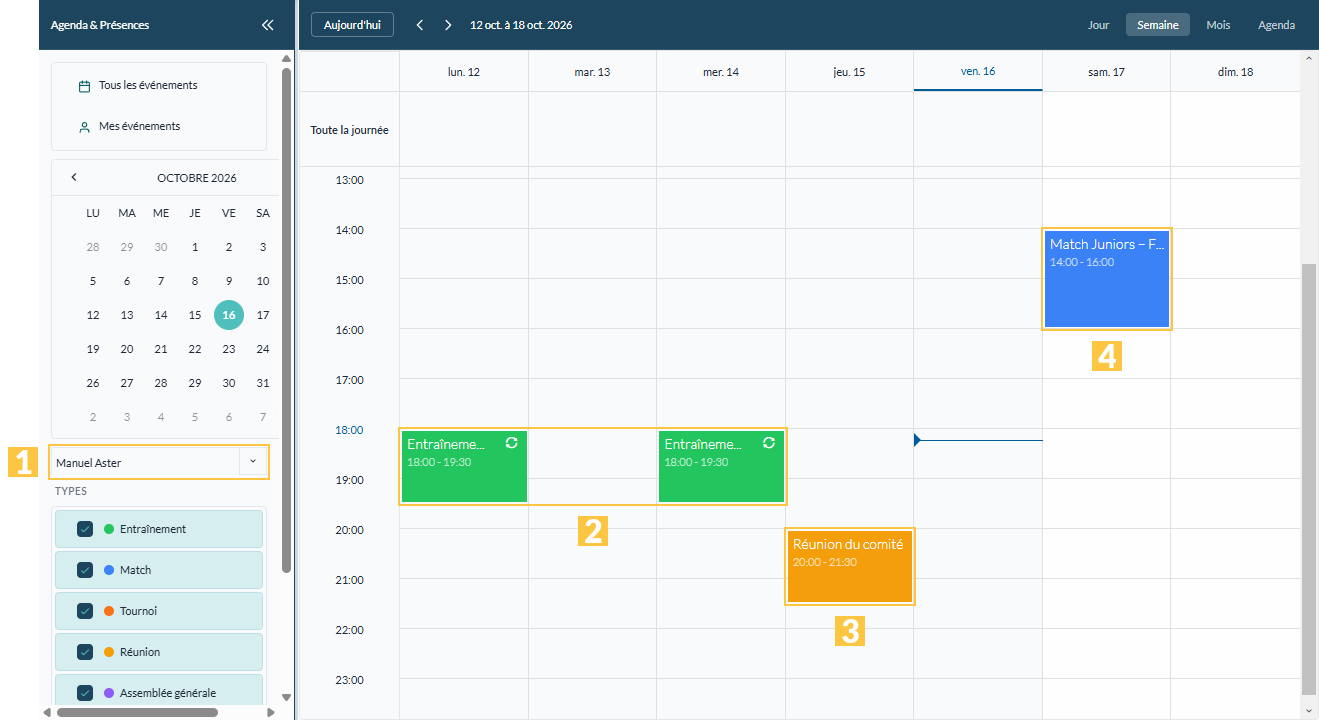The width and height of the screenshot is (1319, 720).
Task: Switch to Agenda view
Action: tap(1276, 25)
